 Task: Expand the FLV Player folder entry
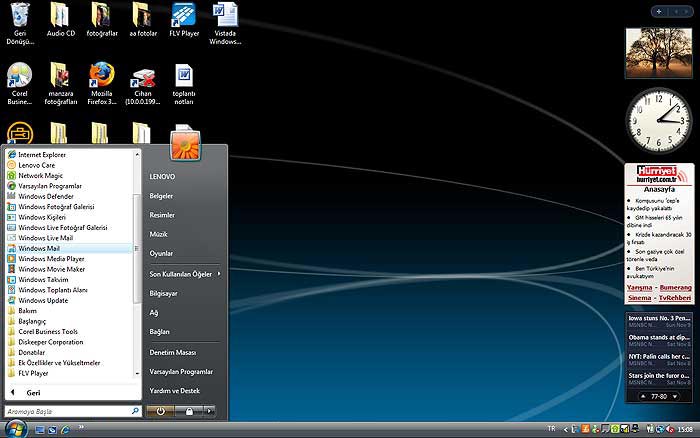point(33,373)
